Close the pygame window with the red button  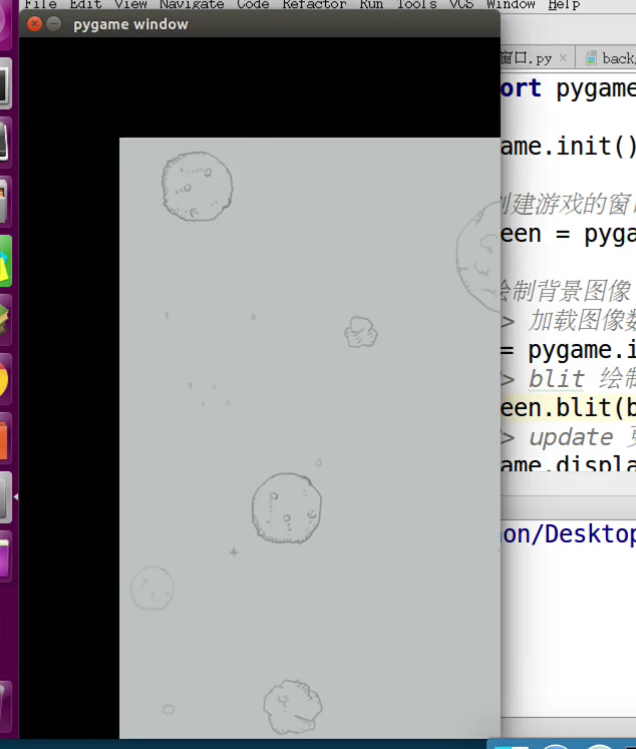(x=34, y=24)
